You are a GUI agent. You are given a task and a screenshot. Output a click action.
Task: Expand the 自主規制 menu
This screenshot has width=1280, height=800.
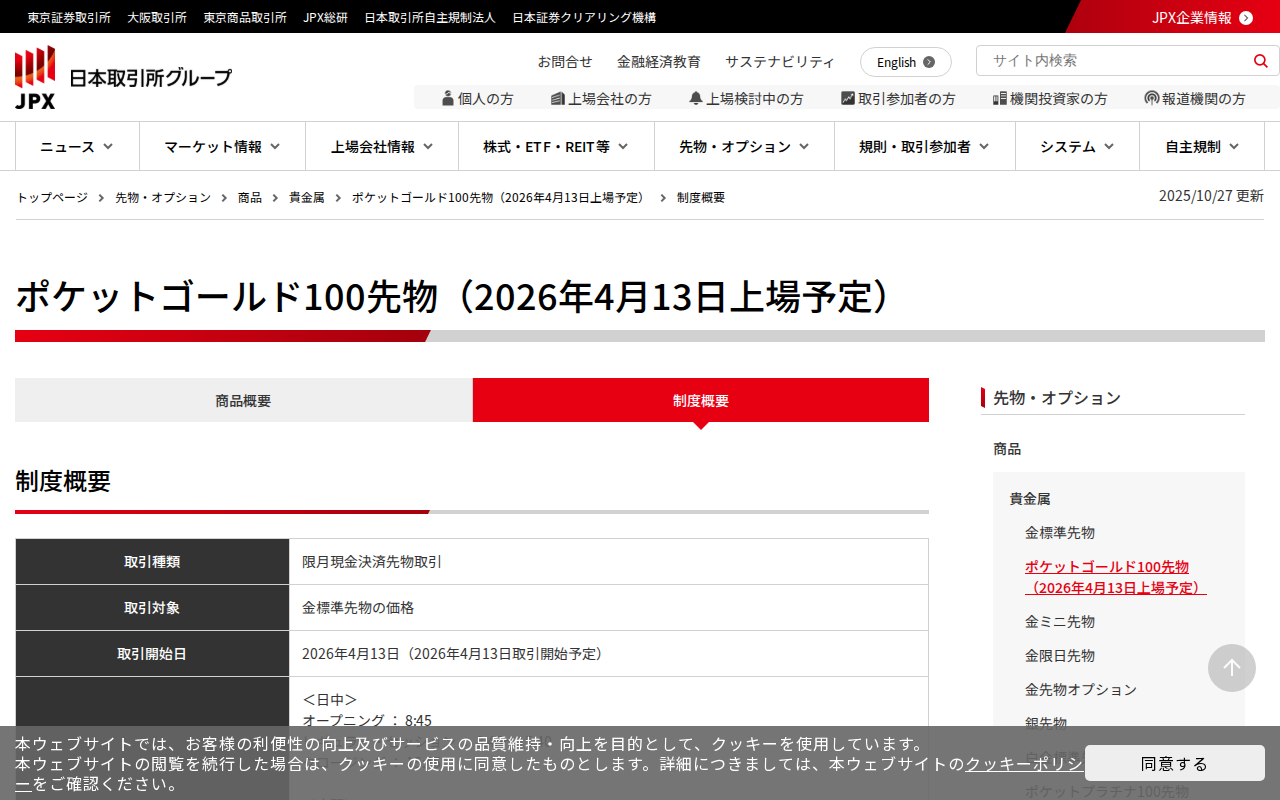click(1202, 146)
